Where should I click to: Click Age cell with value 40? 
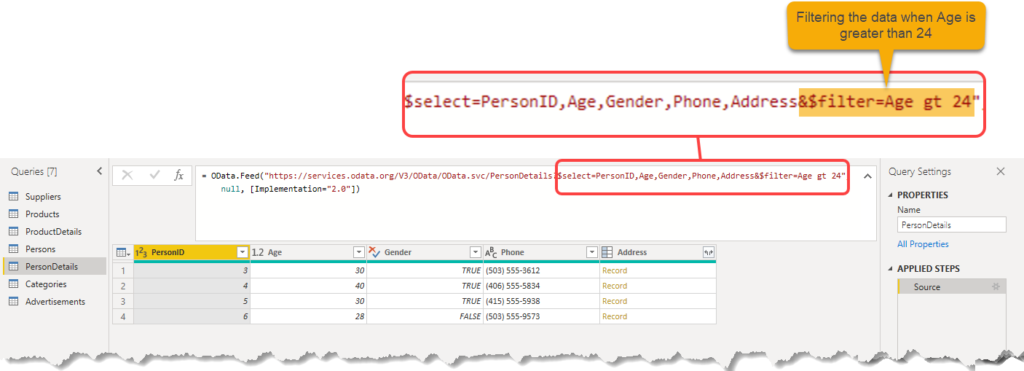point(308,286)
